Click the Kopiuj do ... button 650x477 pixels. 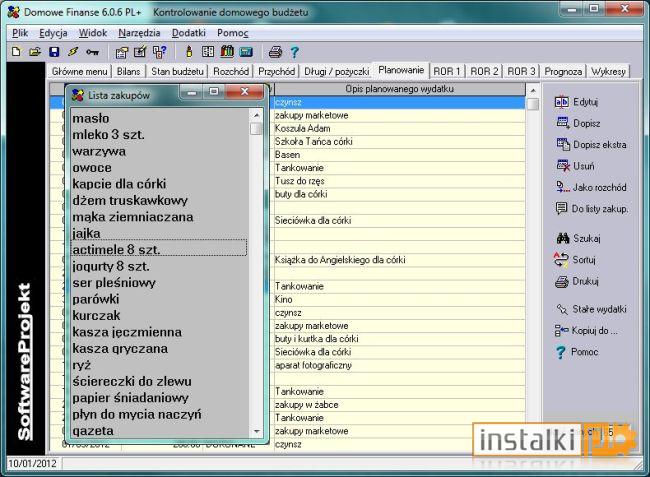pyautogui.click(x=586, y=330)
